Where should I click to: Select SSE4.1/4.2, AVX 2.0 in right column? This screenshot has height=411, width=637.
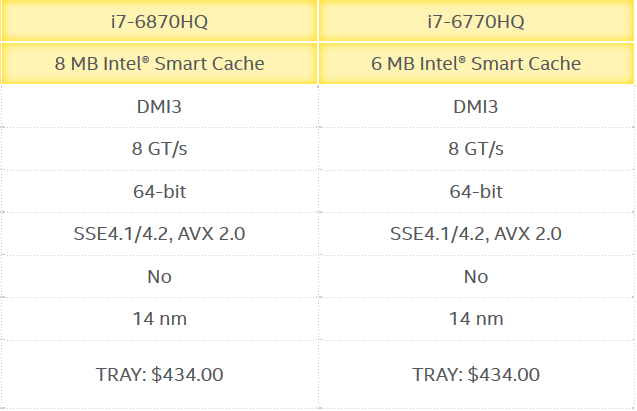(476, 234)
